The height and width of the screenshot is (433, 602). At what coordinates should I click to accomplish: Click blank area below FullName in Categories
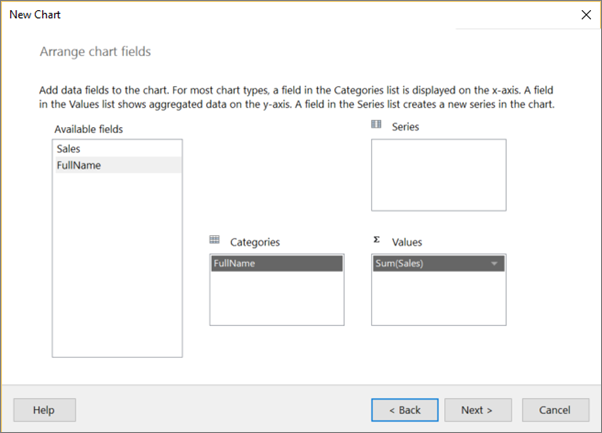pos(276,298)
